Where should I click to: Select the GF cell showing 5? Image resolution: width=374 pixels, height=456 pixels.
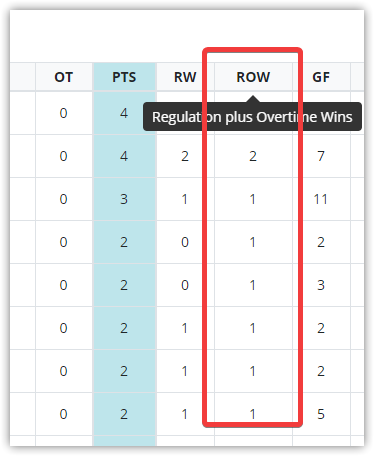(321, 414)
